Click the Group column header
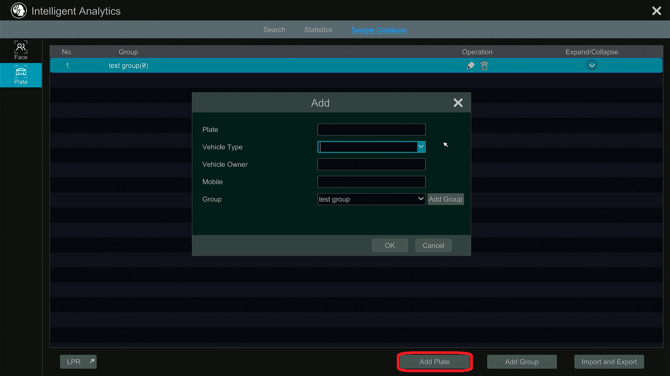The image size is (670, 376). click(128, 52)
